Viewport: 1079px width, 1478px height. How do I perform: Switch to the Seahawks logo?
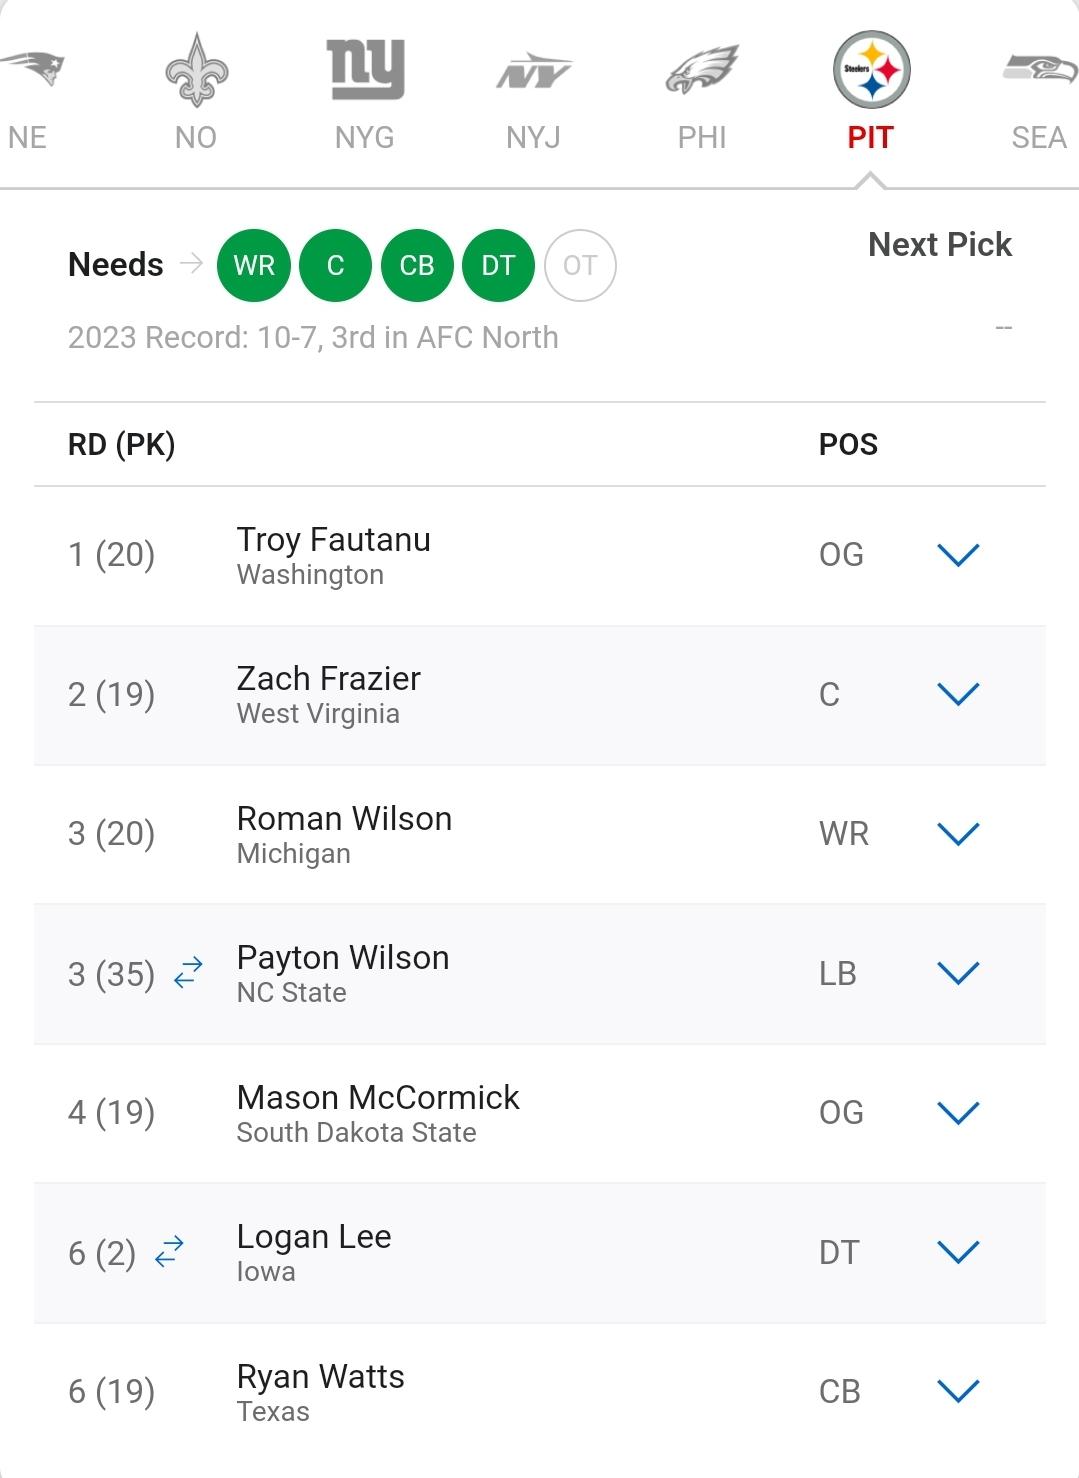(x=1040, y=69)
